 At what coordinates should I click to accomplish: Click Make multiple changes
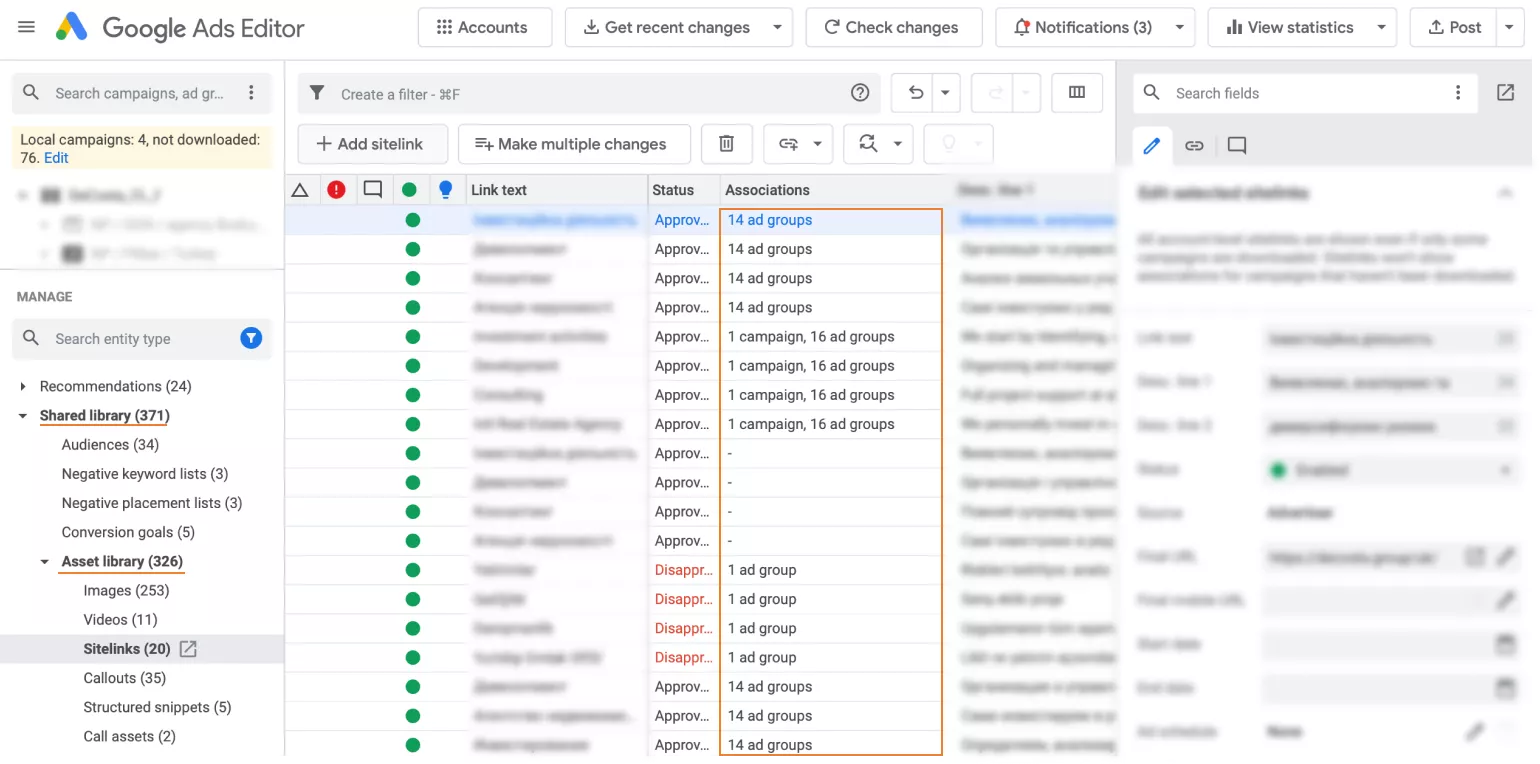pos(574,144)
